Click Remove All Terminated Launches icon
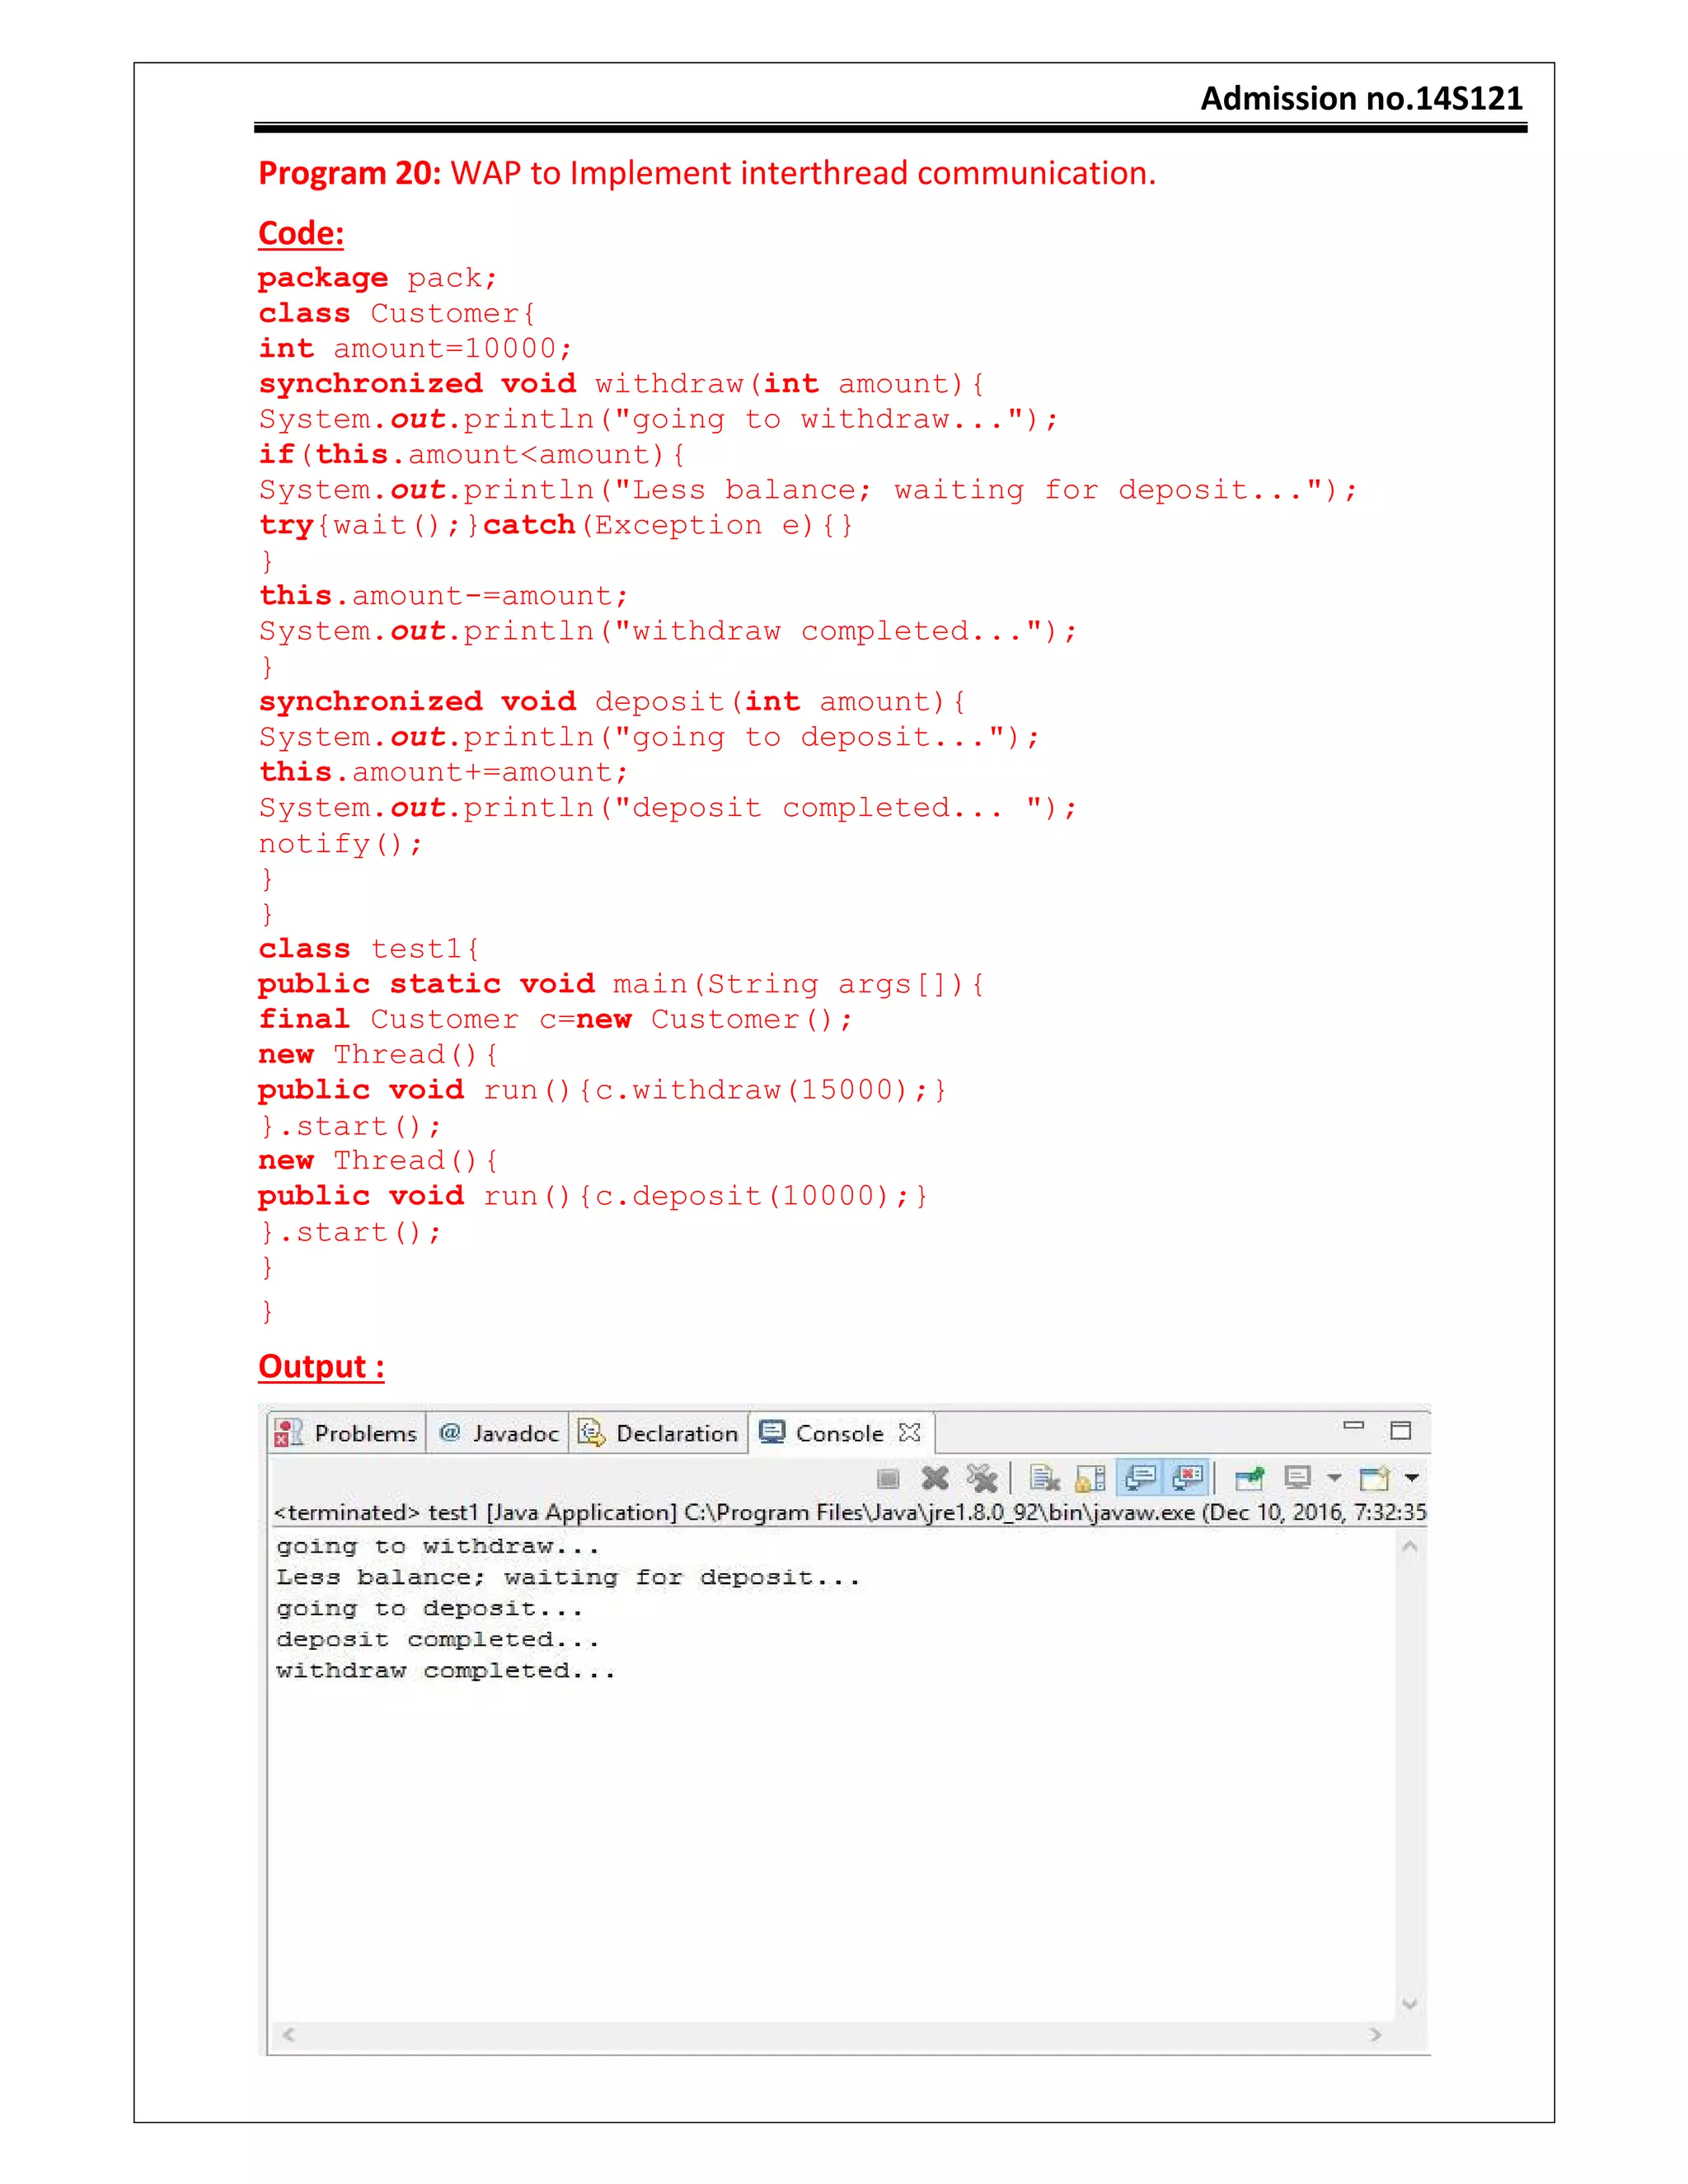 982,1478
